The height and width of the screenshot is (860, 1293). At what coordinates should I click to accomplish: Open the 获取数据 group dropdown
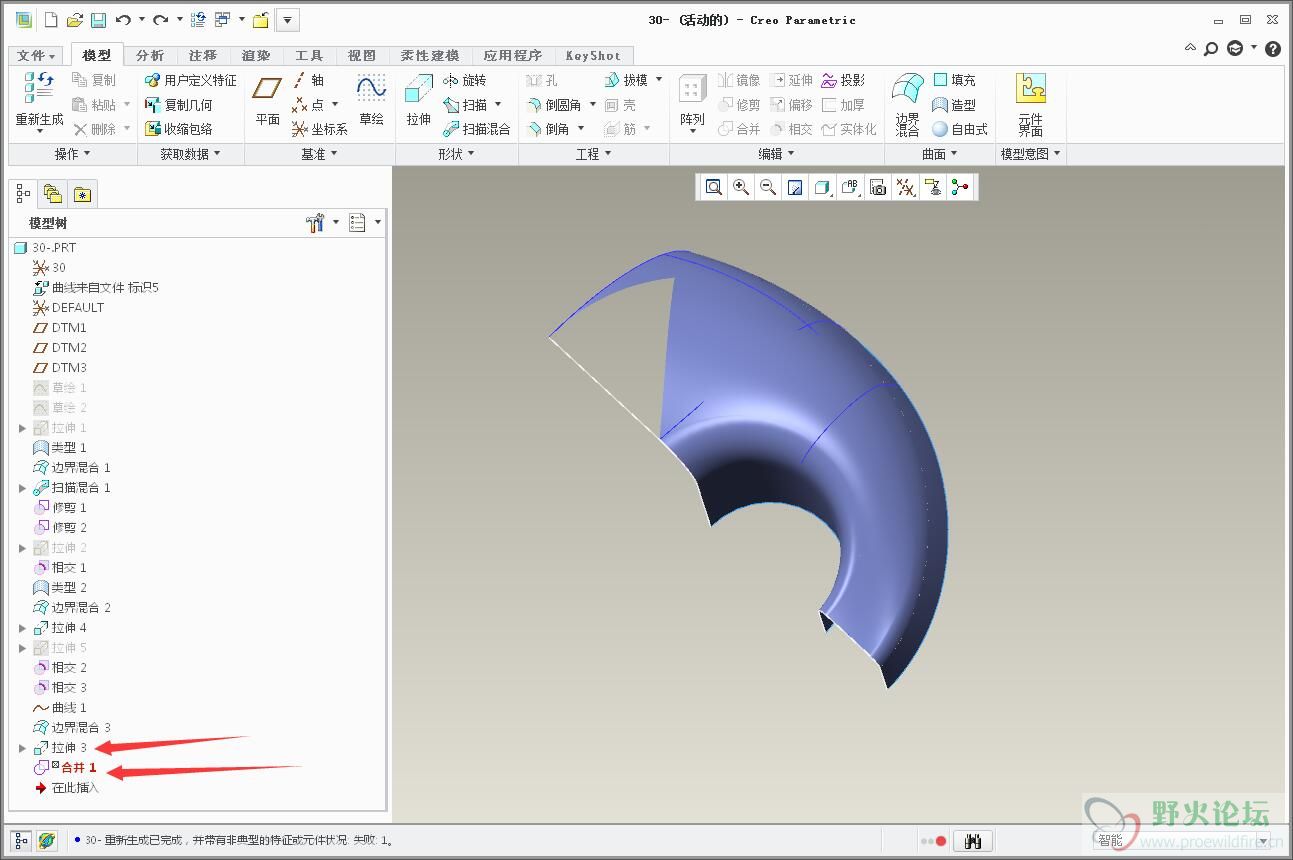click(x=190, y=154)
